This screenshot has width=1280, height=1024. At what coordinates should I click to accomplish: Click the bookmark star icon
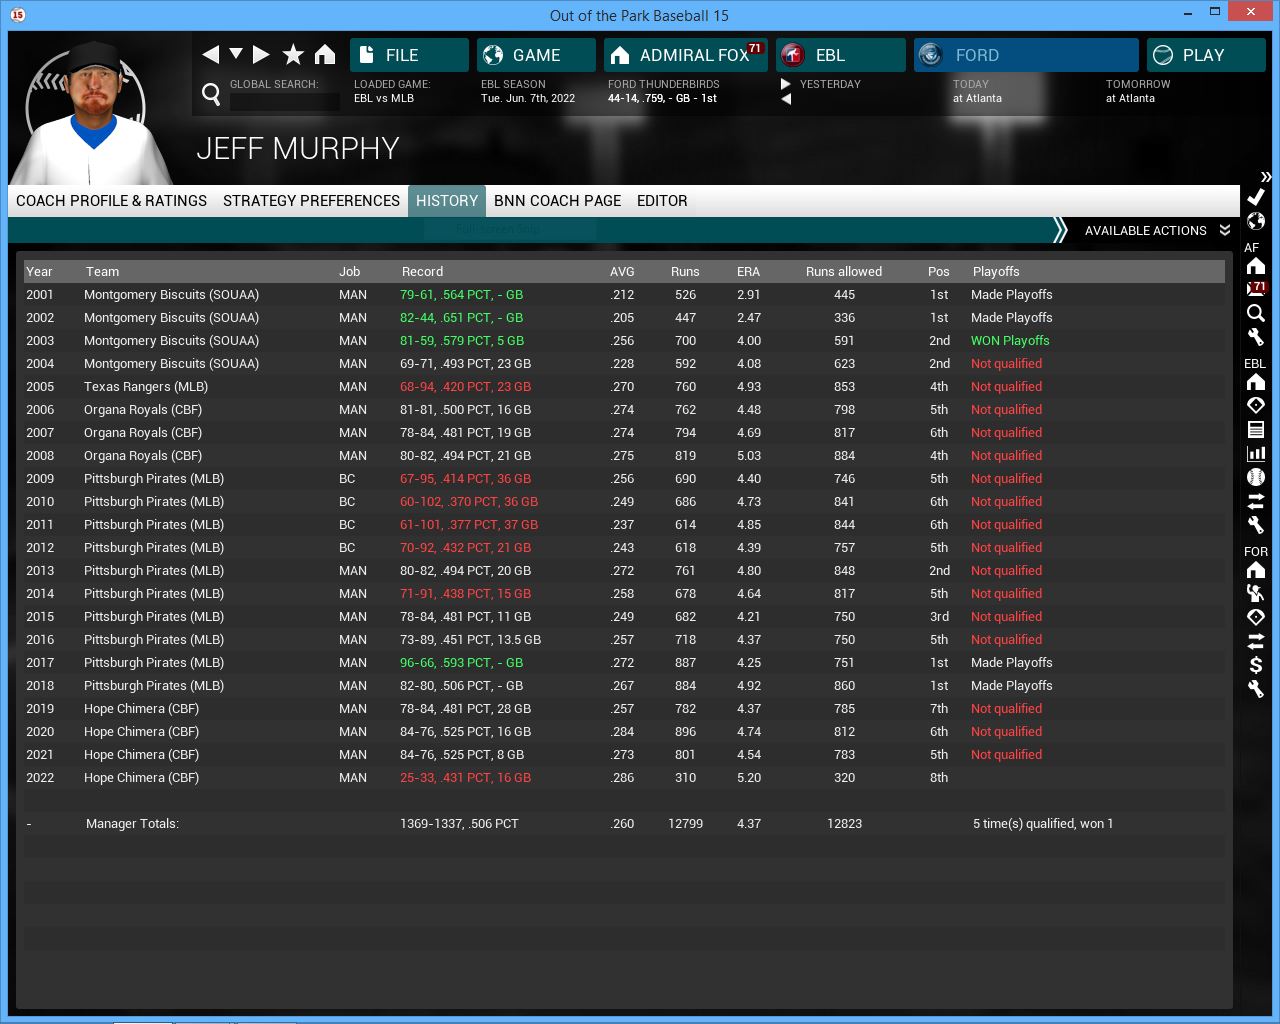tap(293, 55)
